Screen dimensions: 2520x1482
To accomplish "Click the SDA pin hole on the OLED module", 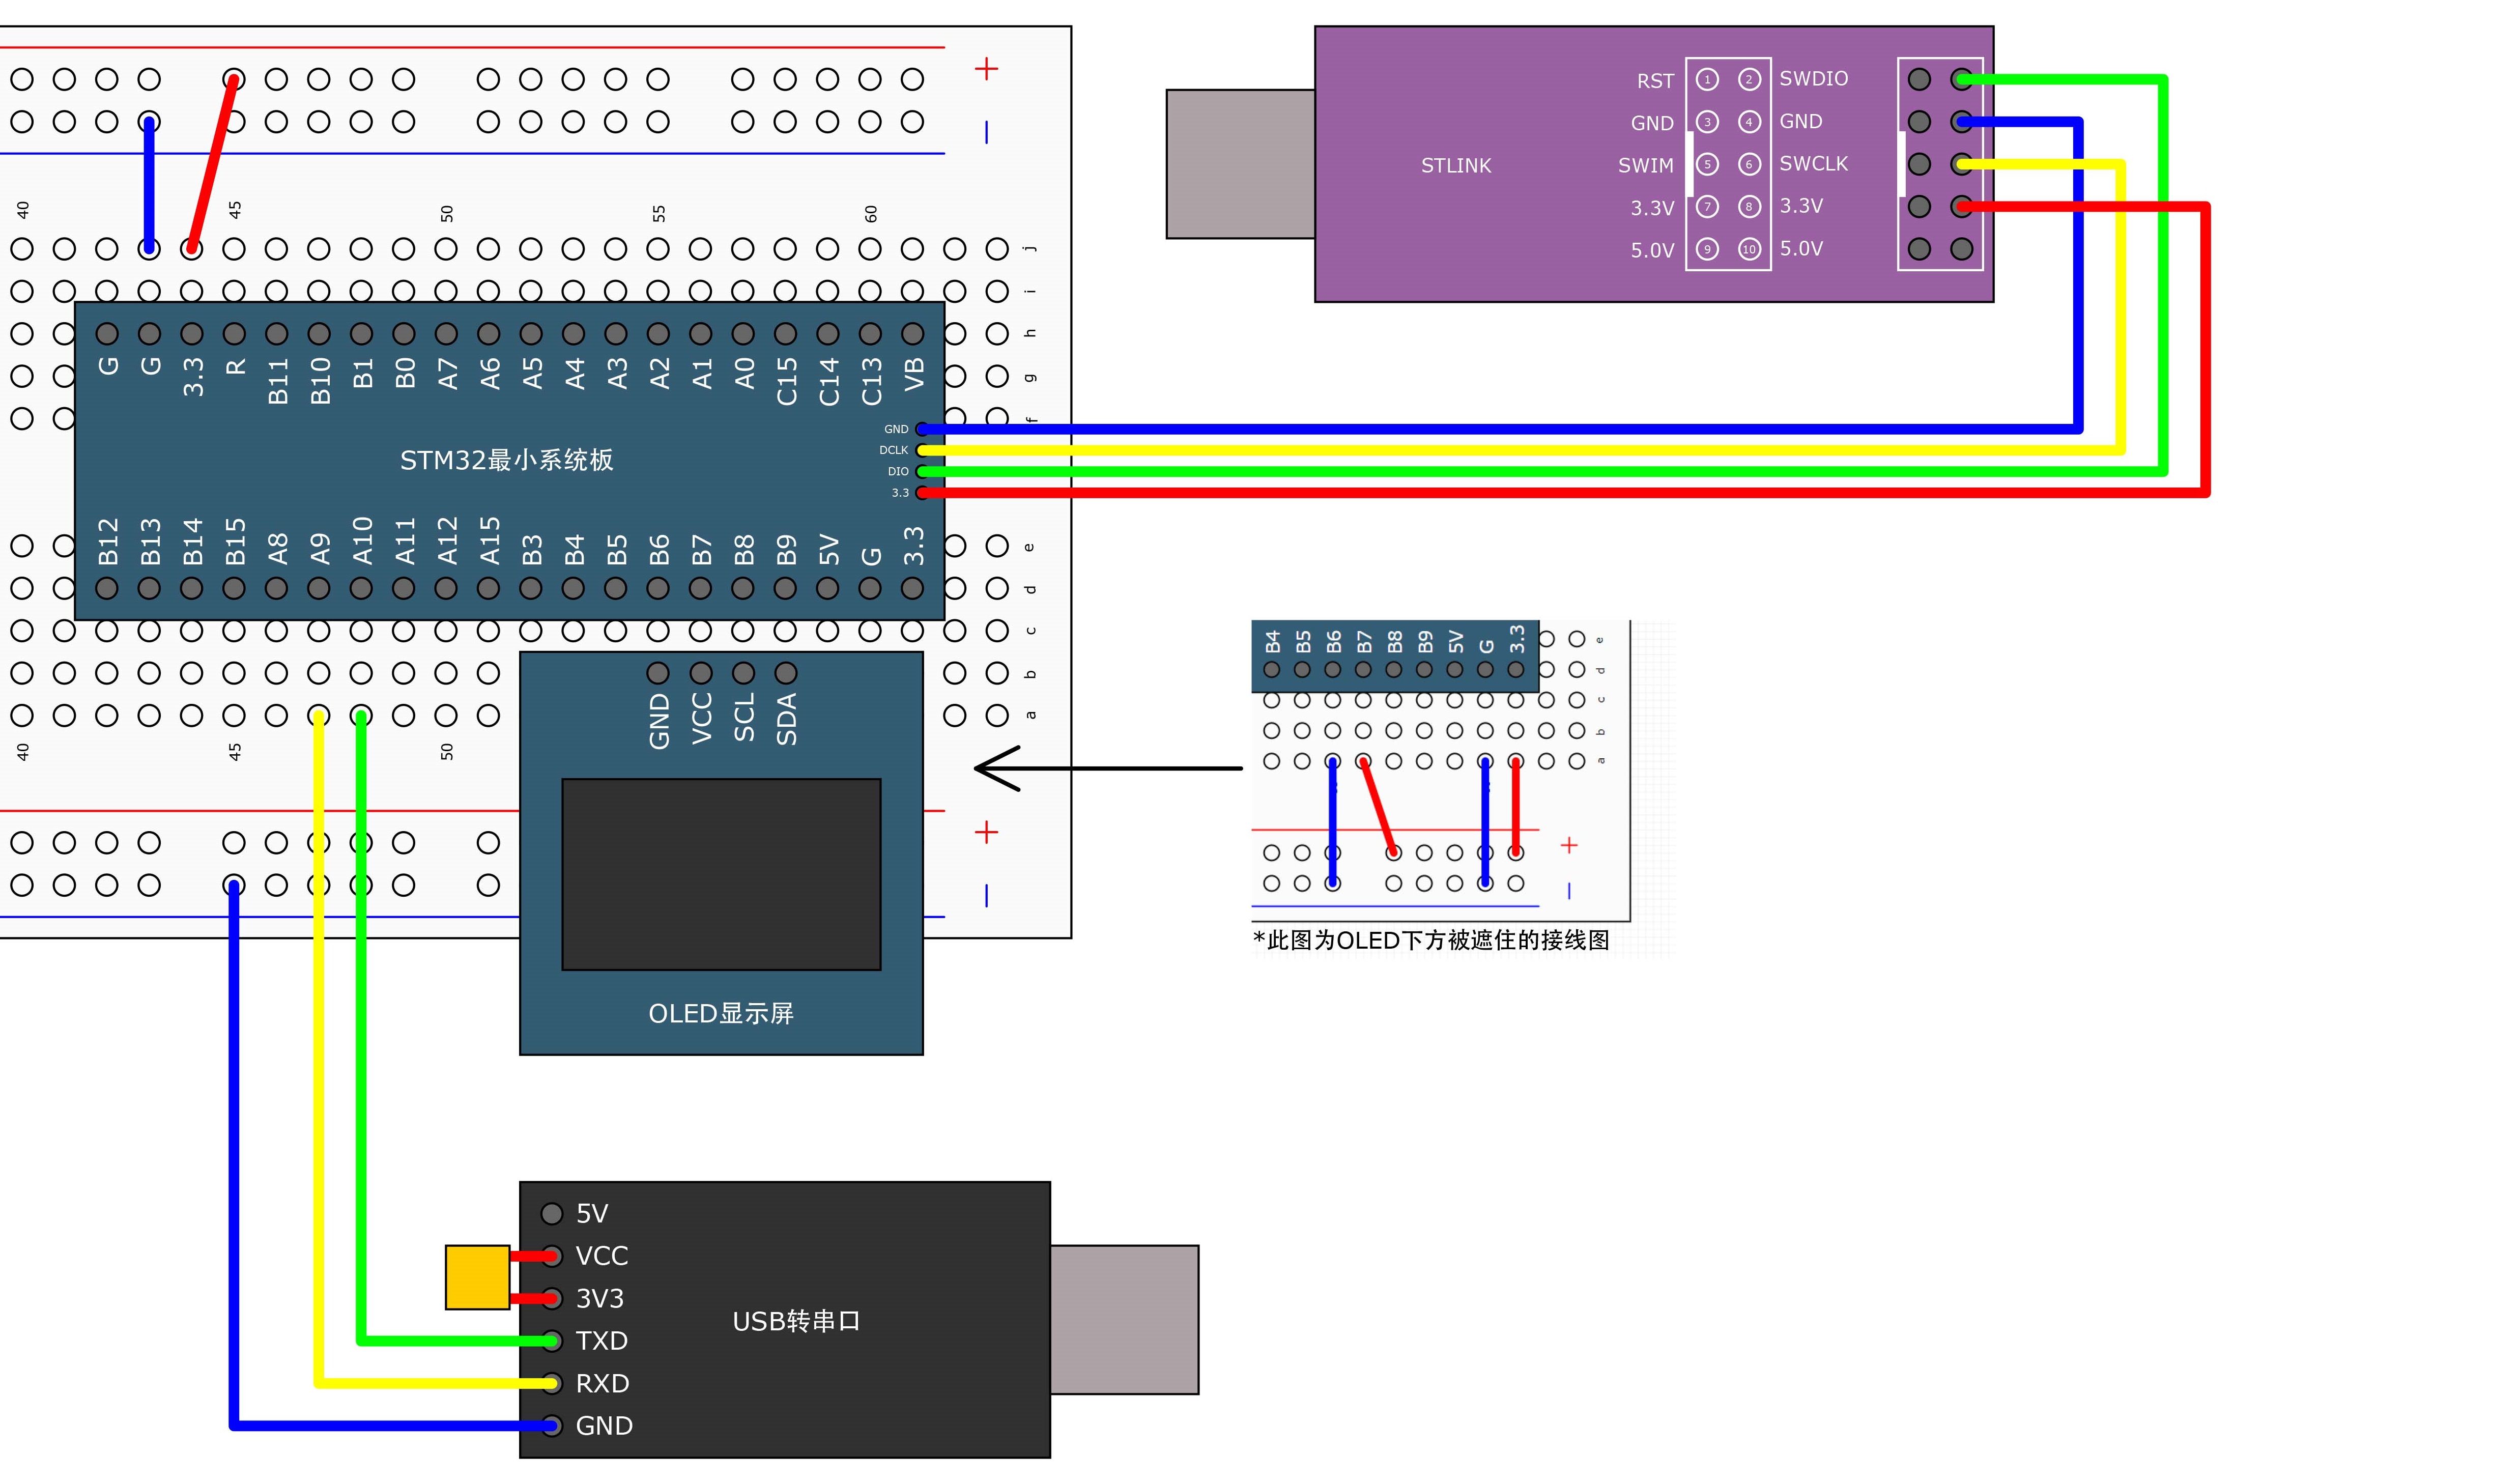I will [x=786, y=673].
